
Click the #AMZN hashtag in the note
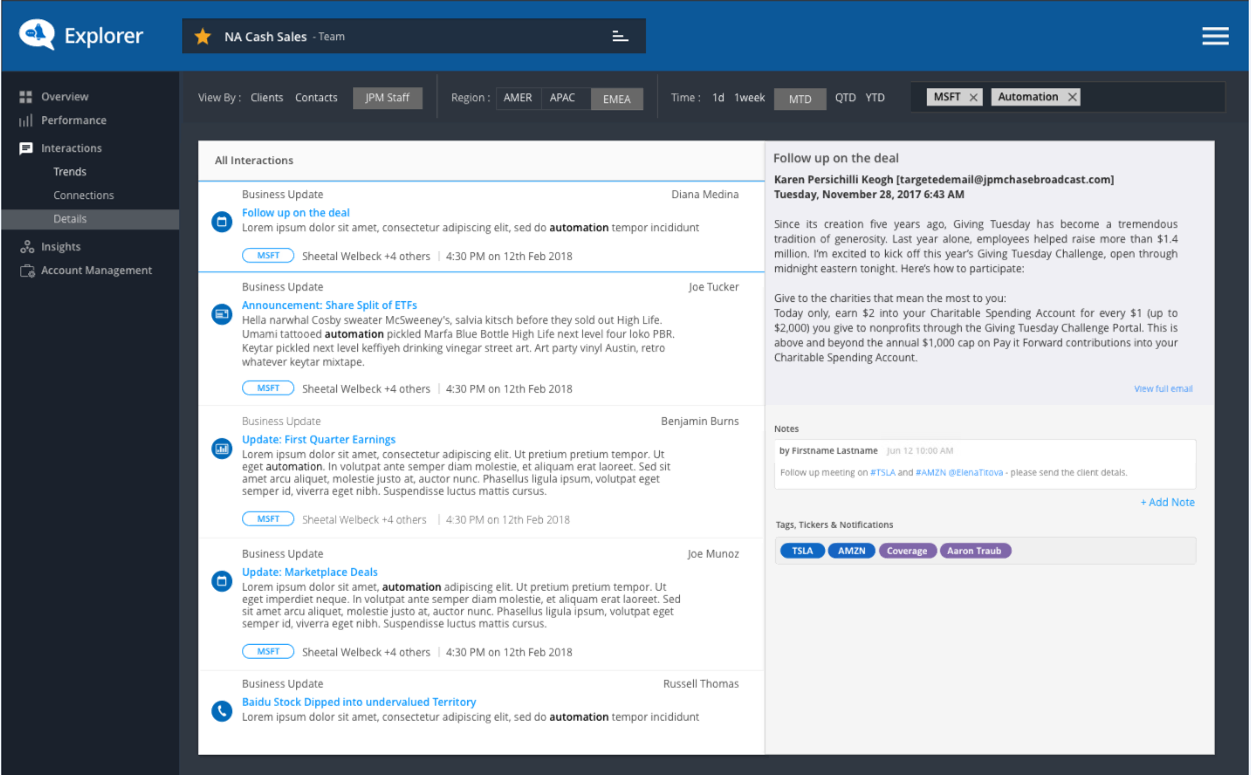(x=929, y=473)
